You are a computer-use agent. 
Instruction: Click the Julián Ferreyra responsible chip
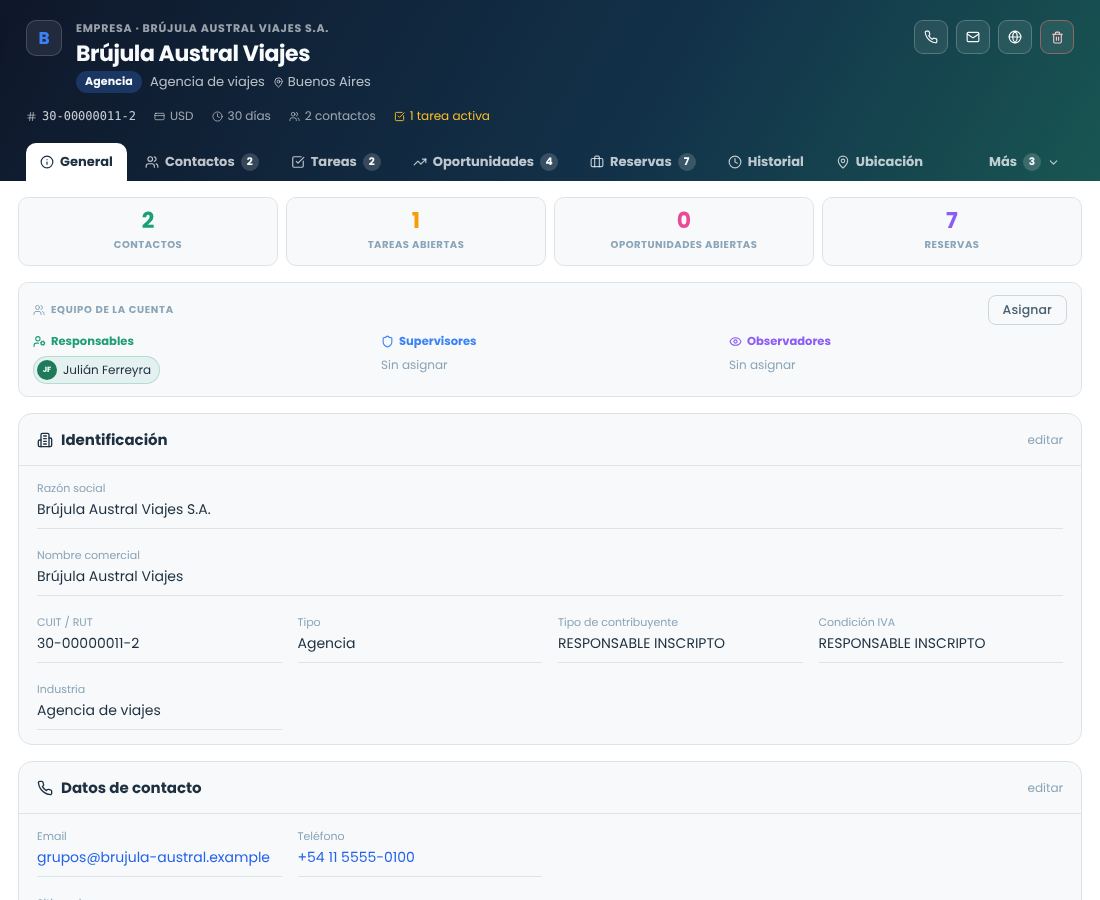(97, 370)
